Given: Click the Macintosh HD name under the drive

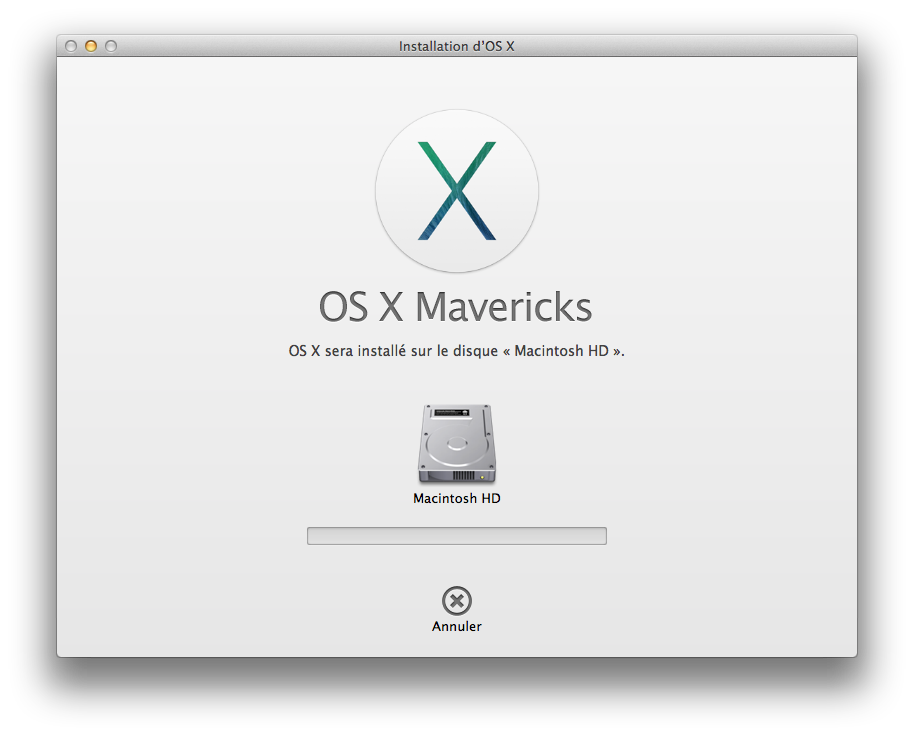Looking at the screenshot, I should (x=456, y=498).
